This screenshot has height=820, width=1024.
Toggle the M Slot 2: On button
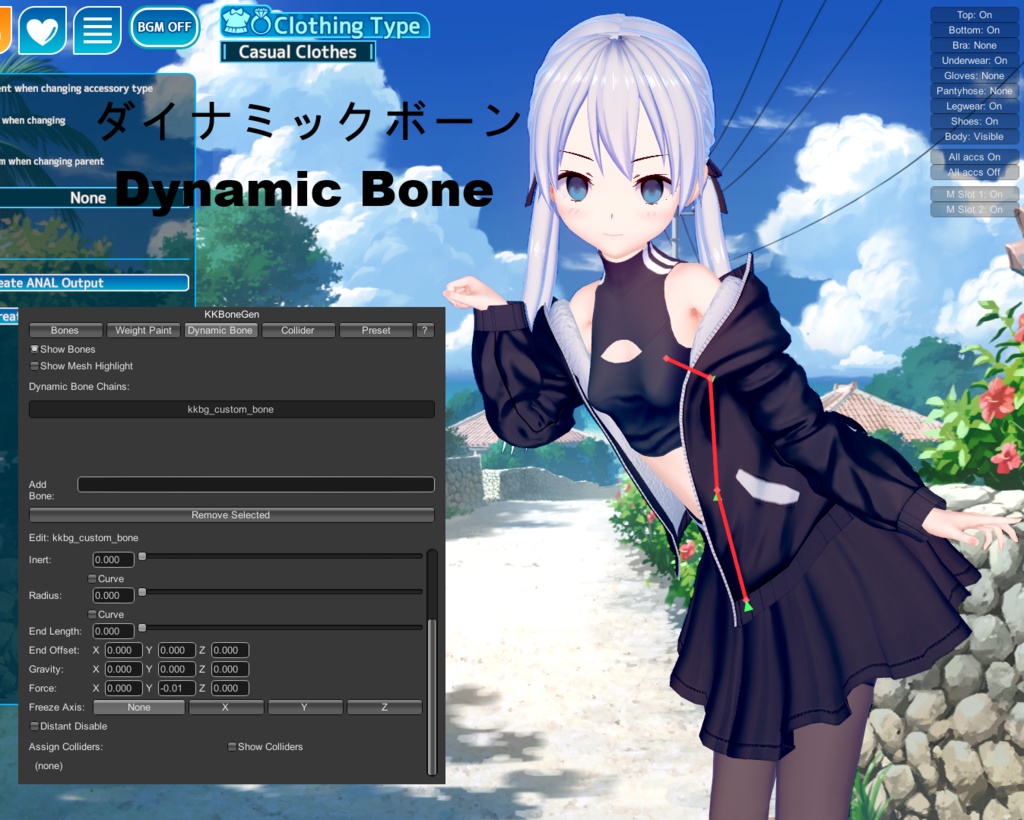974,210
